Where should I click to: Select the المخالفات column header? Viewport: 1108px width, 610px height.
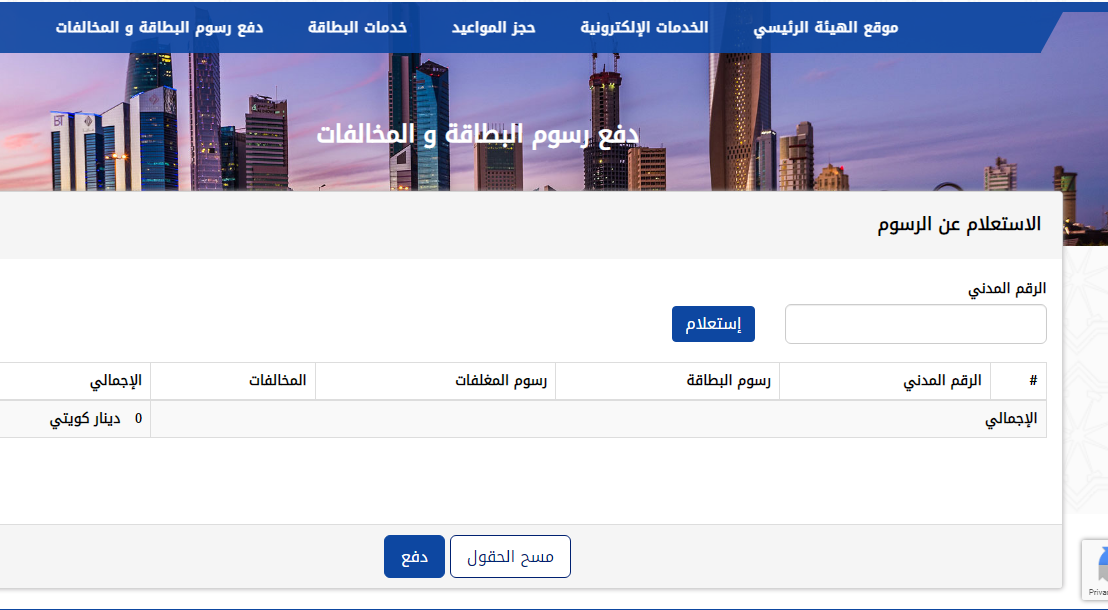[x=277, y=381]
